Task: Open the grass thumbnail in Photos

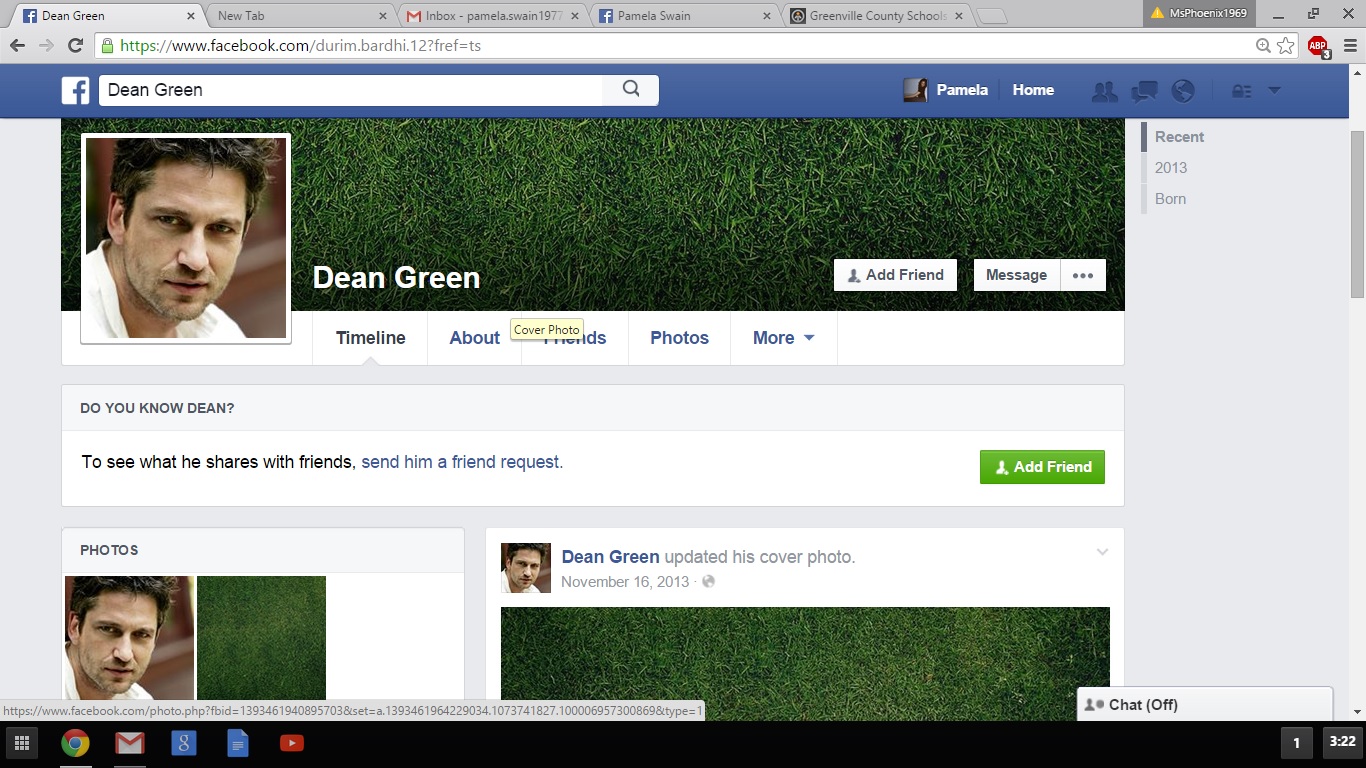Action: [x=261, y=637]
